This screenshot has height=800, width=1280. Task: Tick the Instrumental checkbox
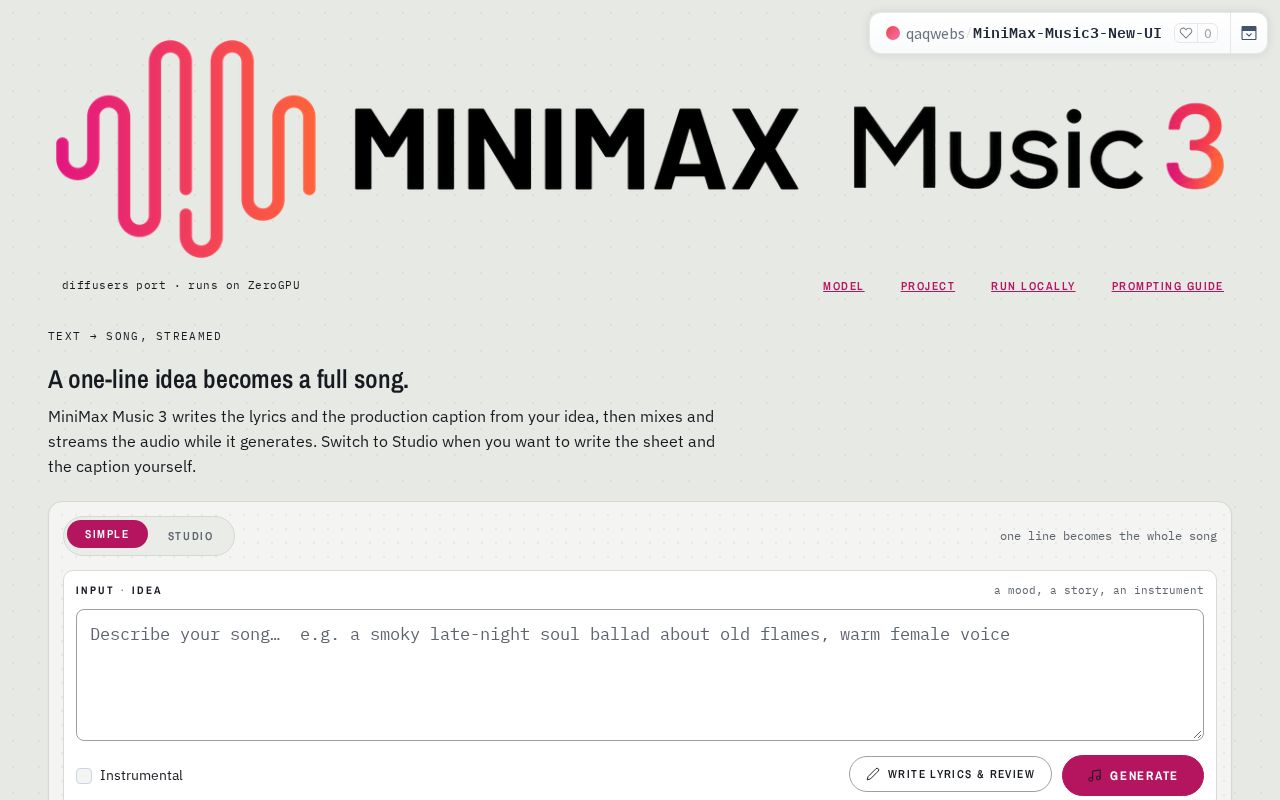pyautogui.click(x=84, y=776)
